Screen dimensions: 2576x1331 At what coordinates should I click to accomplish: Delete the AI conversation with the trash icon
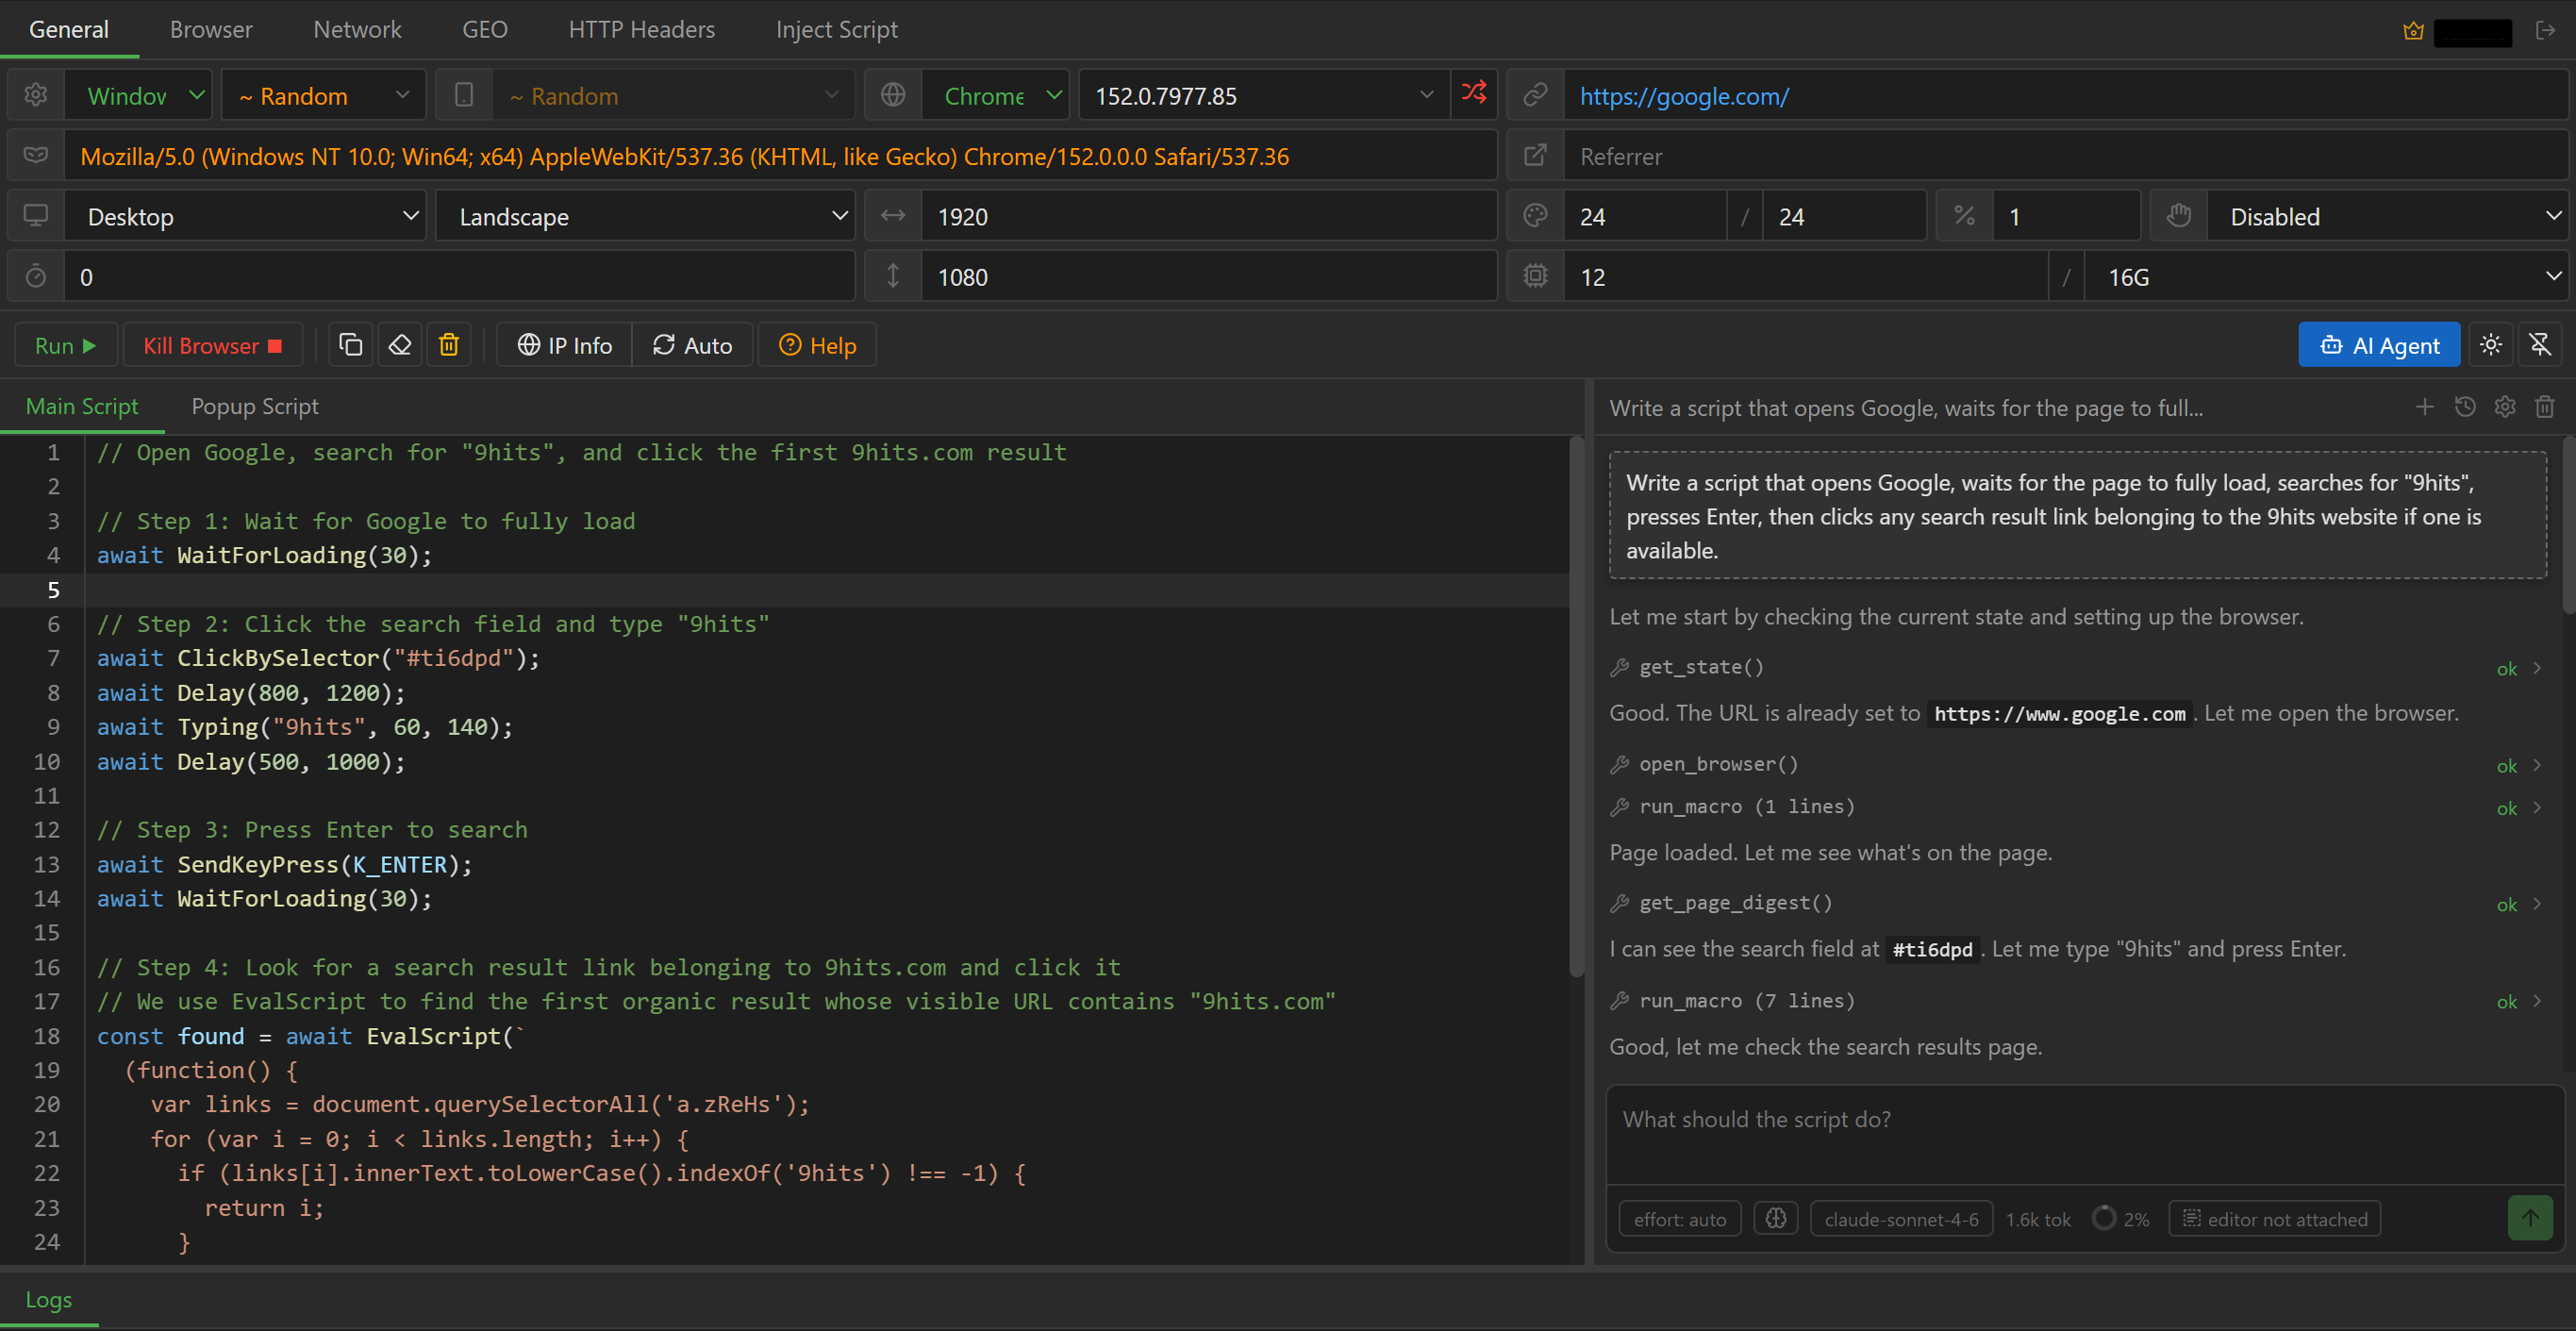click(x=2545, y=407)
